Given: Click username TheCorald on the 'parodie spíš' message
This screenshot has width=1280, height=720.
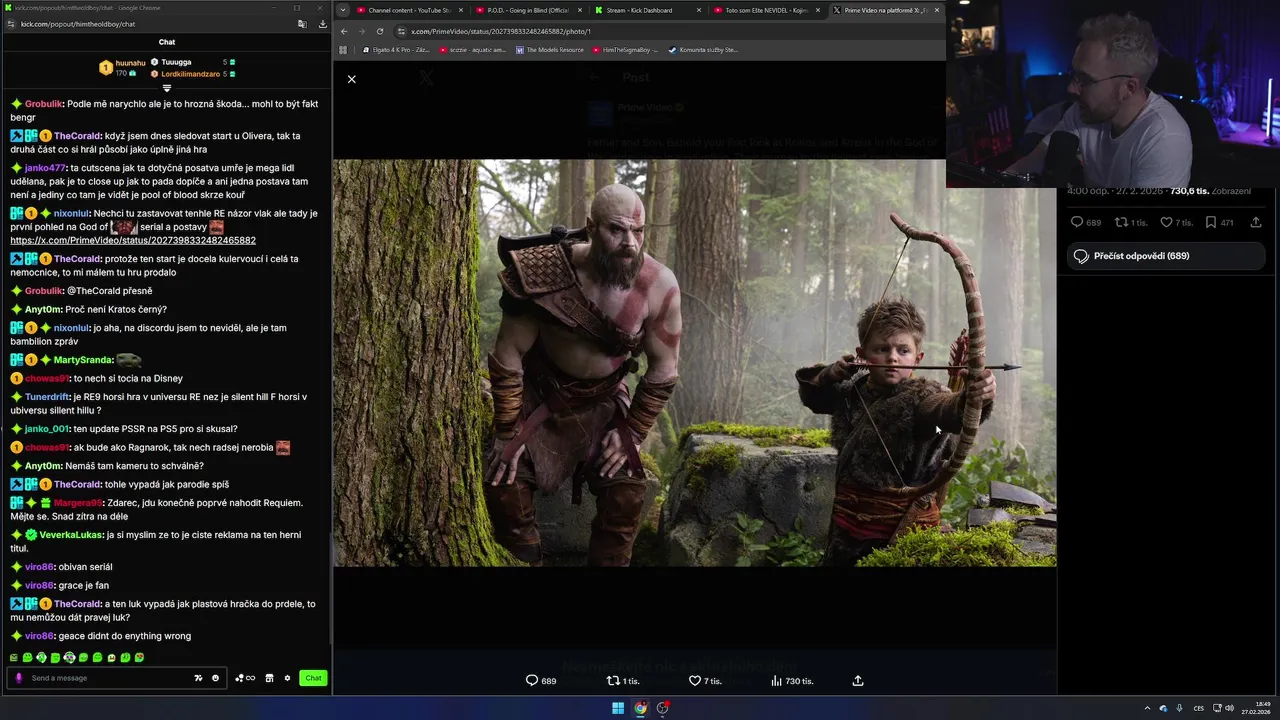Looking at the screenshot, I should (x=77, y=484).
